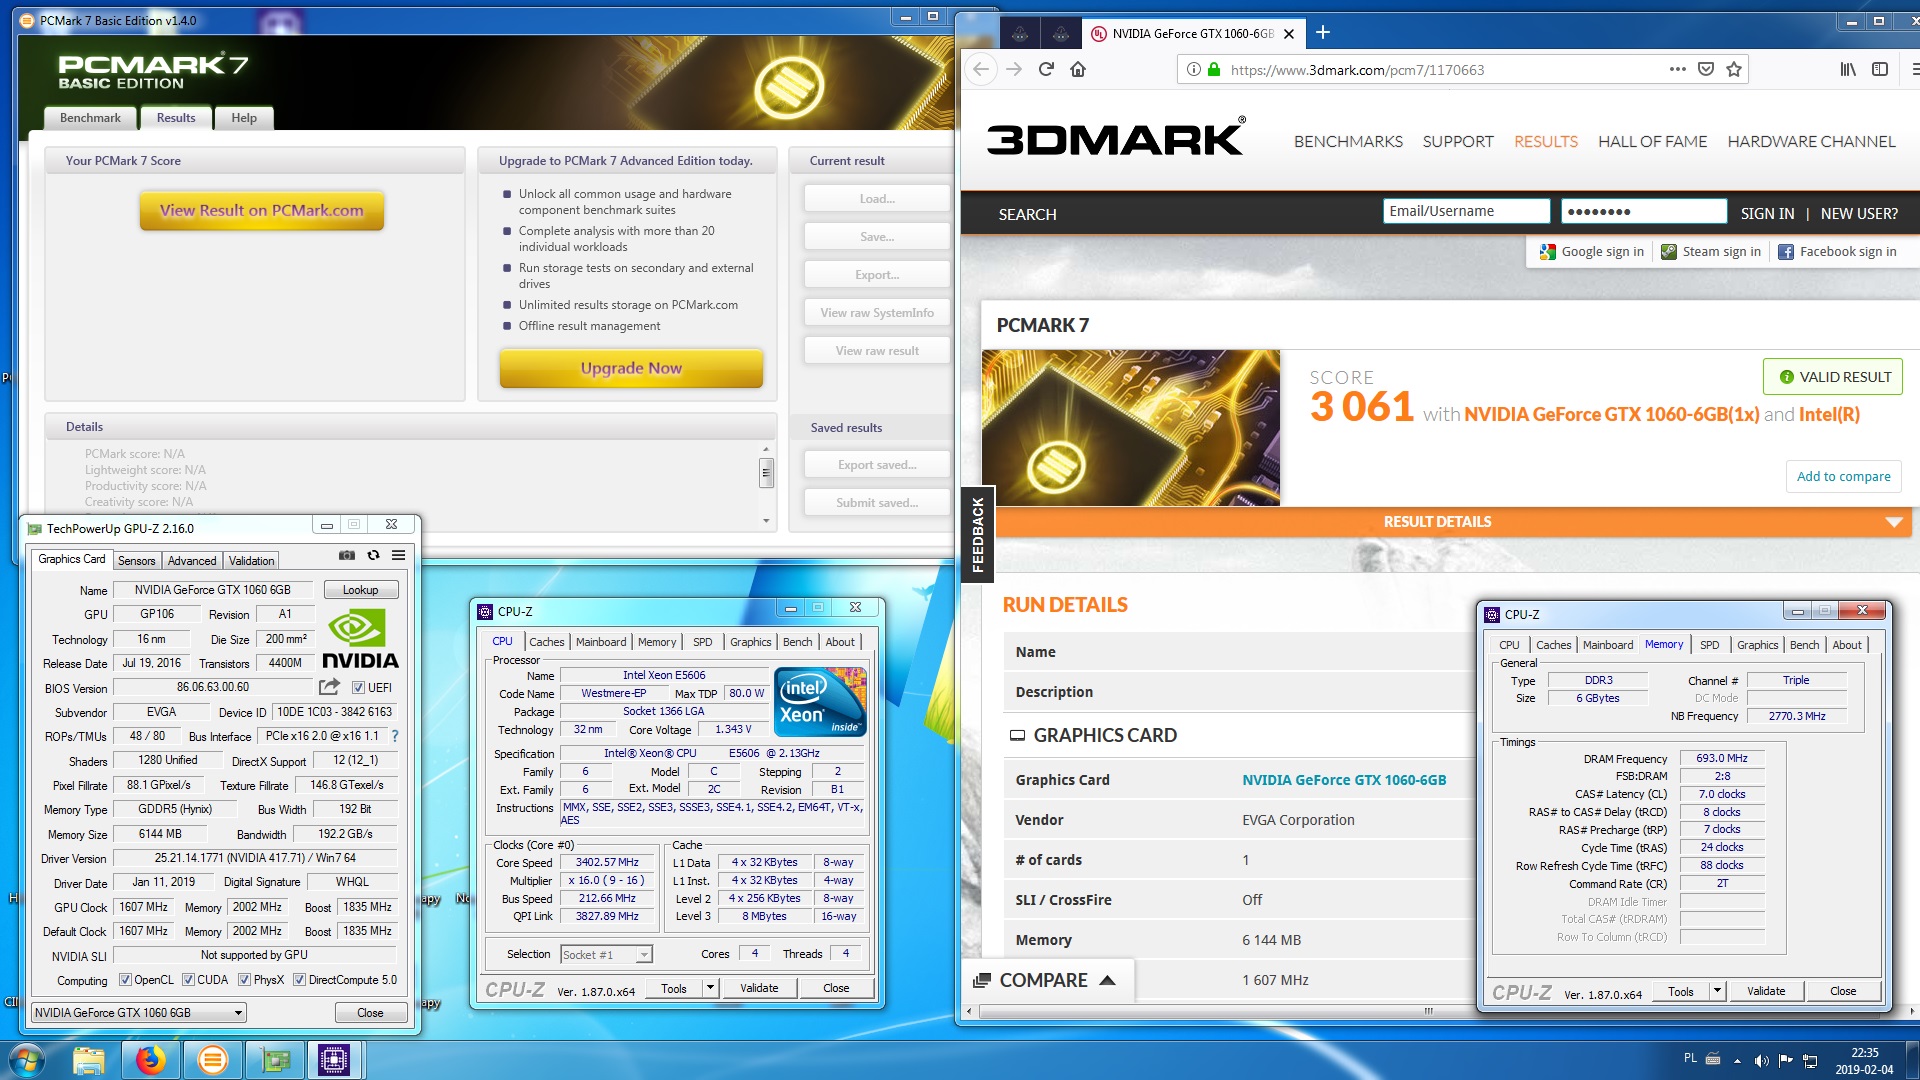Click the Bus Interface question mark icon

(x=395, y=736)
